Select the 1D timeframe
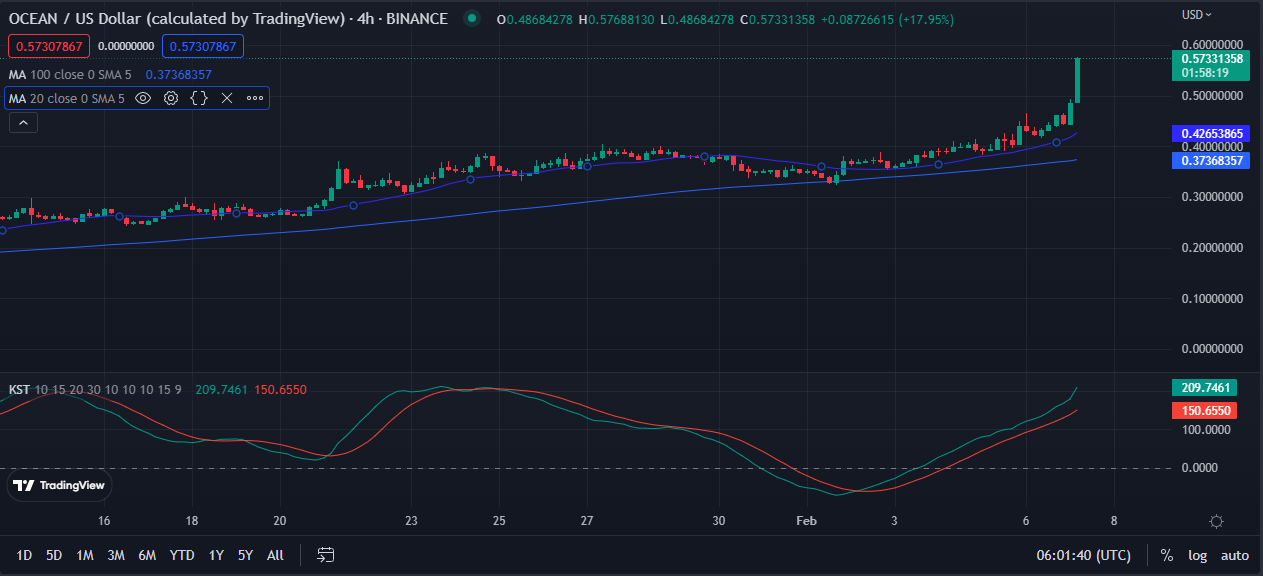Image resolution: width=1263 pixels, height=576 pixels. pos(24,555)
